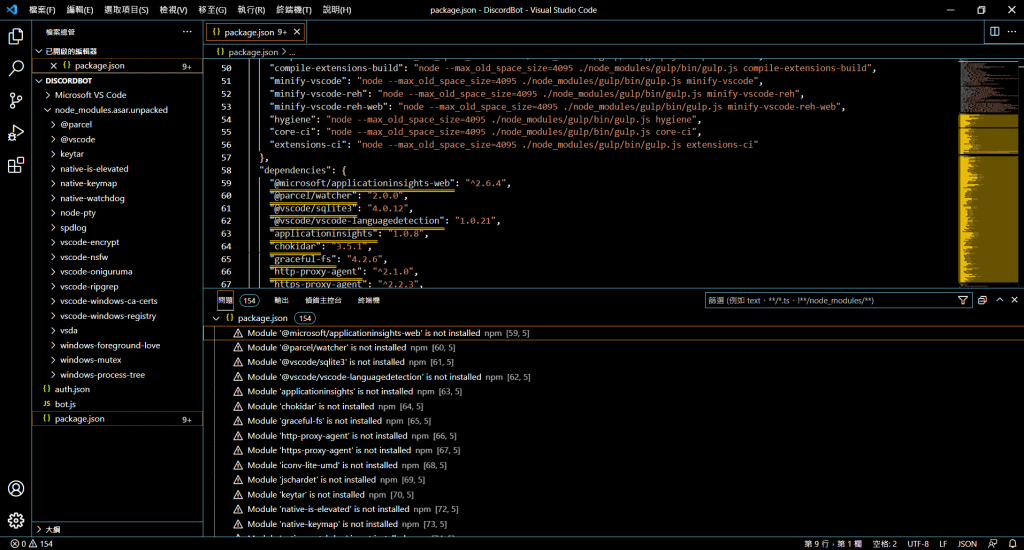Close the package.json editor tab
The height and width of the screenshot is (550, 1024).
[297, 32]
